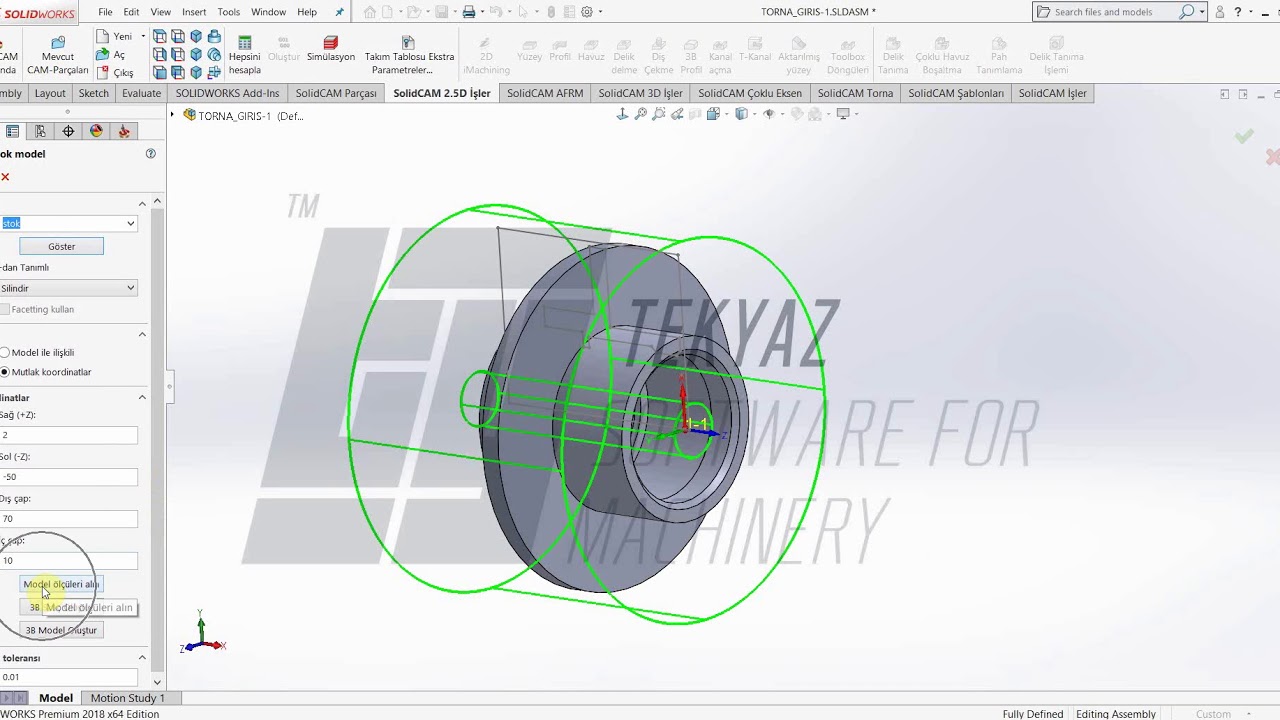Open the Yeni dropdown arrow
This screenshot has width=1280, height=720.
pos(143,37)
